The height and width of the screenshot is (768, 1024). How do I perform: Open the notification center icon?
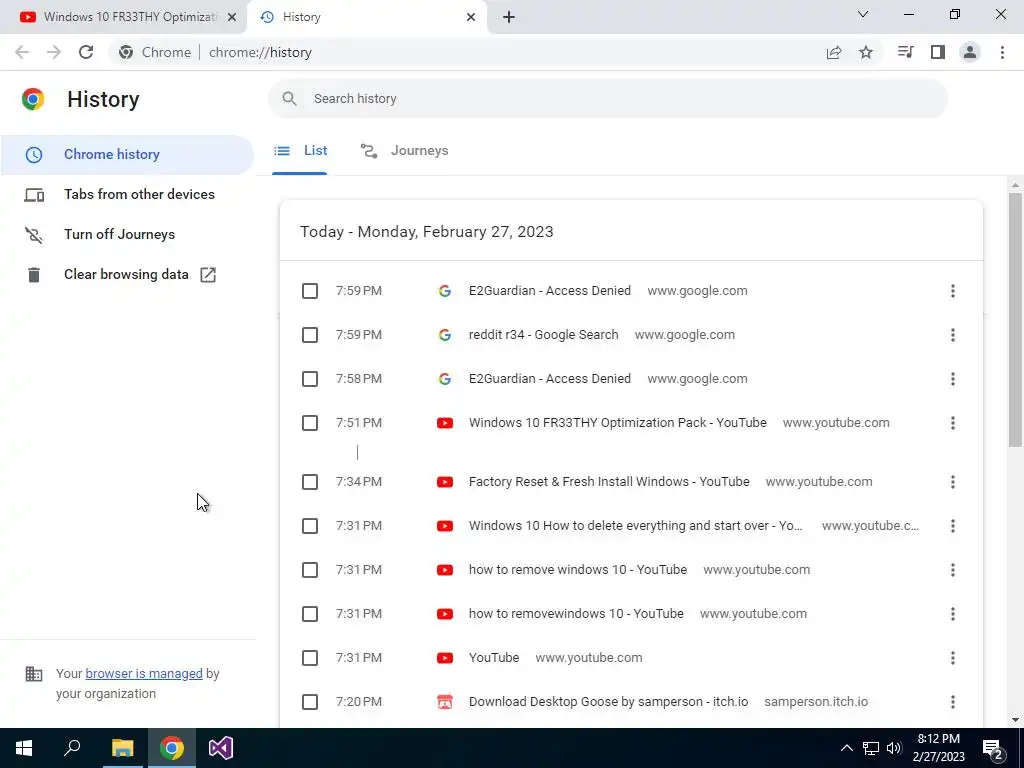point(993,748)
